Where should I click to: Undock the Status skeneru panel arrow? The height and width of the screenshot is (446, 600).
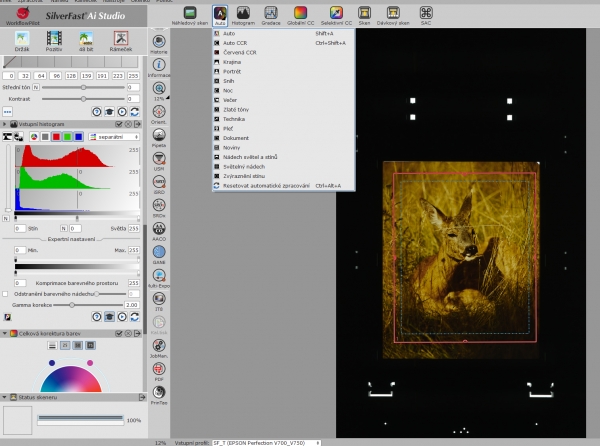coord(142,397)
